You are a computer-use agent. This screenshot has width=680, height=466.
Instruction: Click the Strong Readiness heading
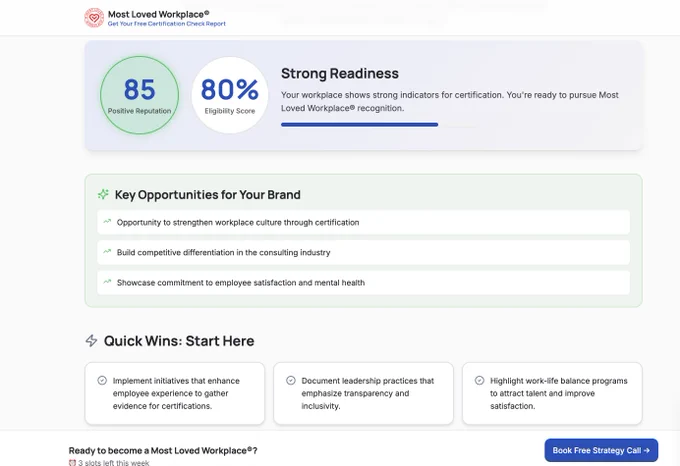point(340,73)
